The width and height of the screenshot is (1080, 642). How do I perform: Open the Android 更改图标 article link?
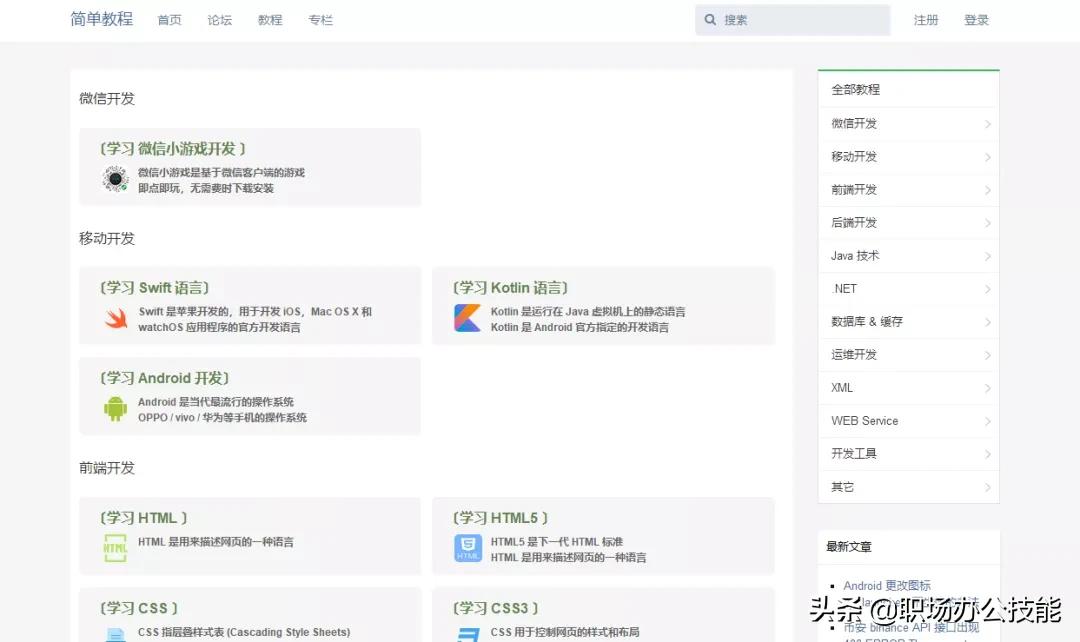[x=888, y=585]
